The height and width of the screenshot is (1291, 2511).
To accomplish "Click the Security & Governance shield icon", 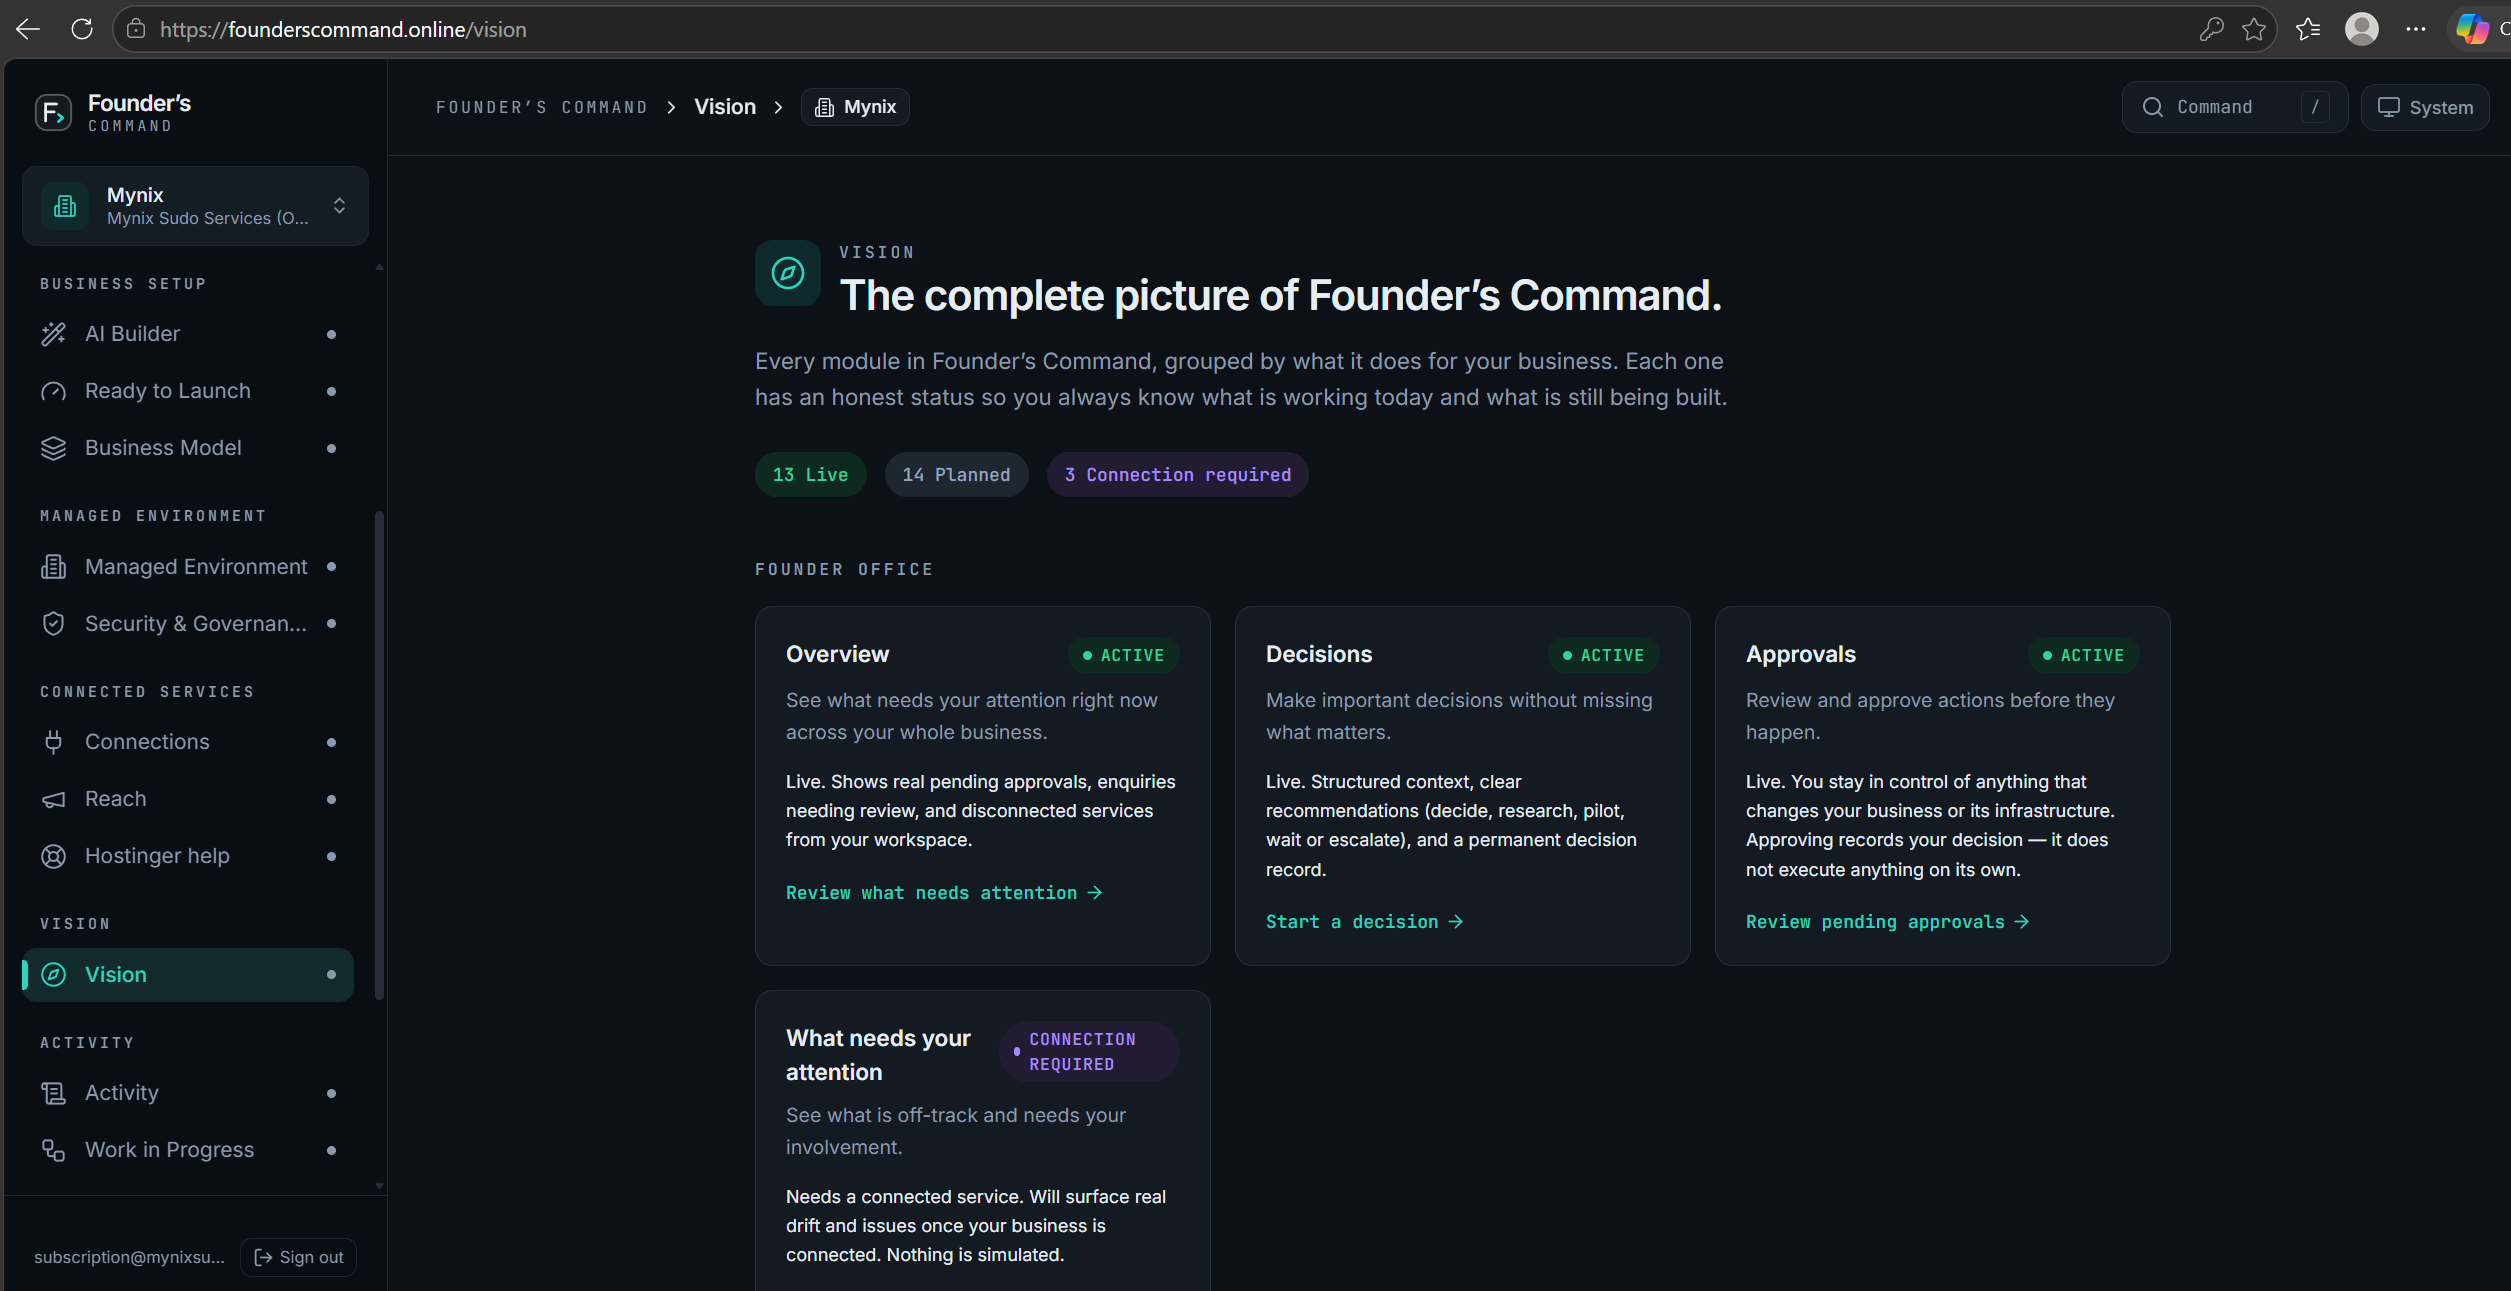I will [x=53, y=624].
